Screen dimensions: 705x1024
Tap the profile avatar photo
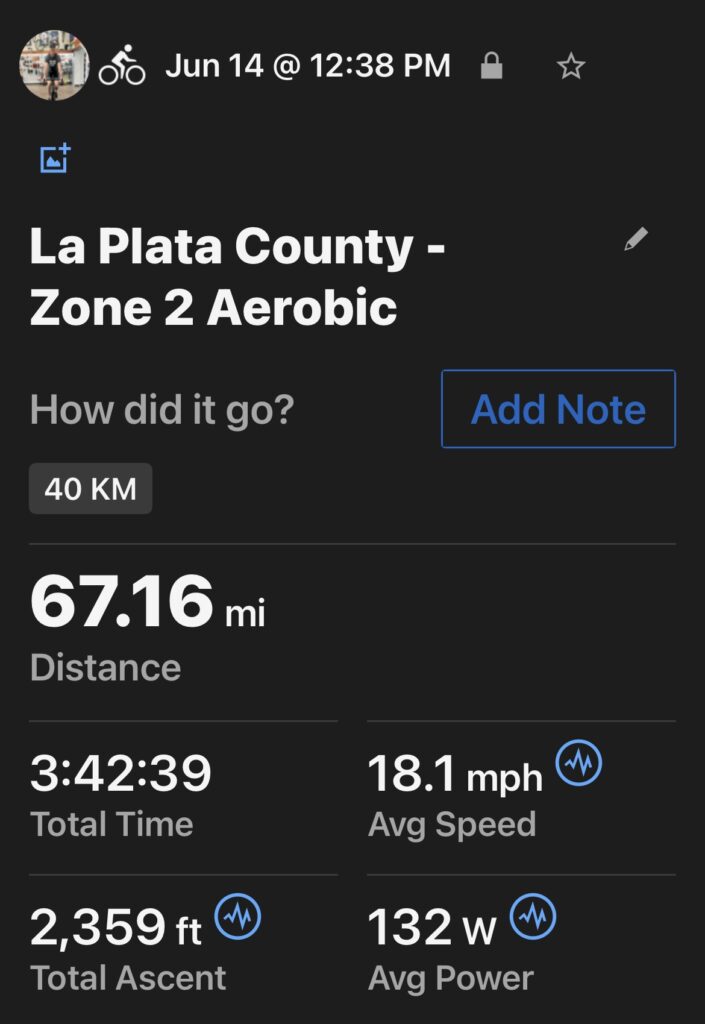click(x=54, y=65)
